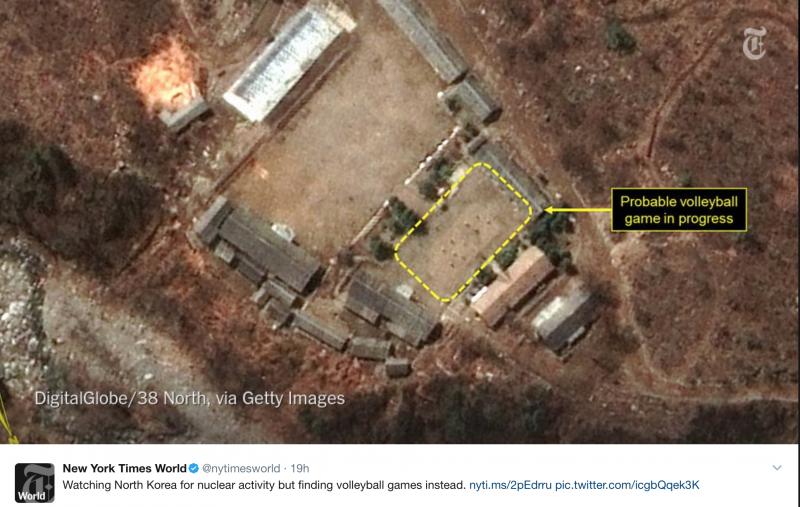Click the tan-roofed building near court

tap(512, 286)
